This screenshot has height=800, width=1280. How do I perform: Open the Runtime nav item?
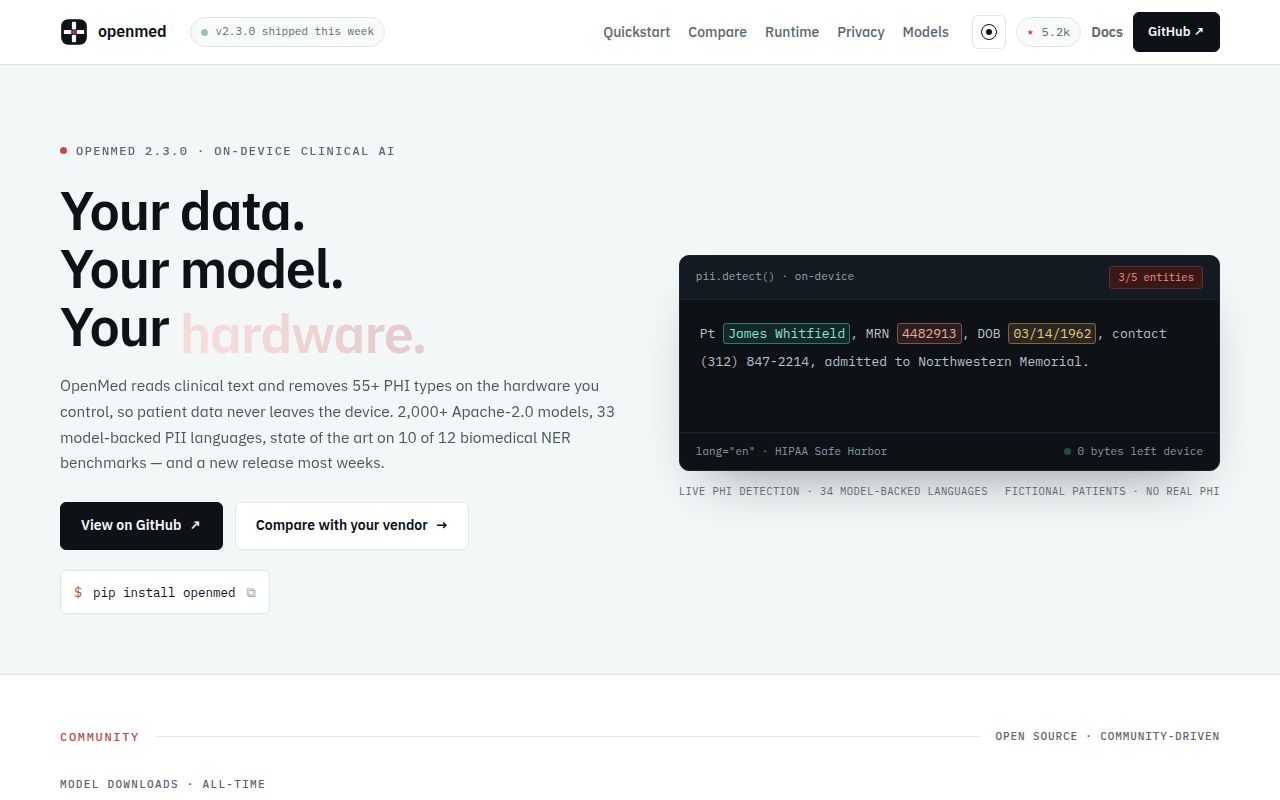coord(792,32)
